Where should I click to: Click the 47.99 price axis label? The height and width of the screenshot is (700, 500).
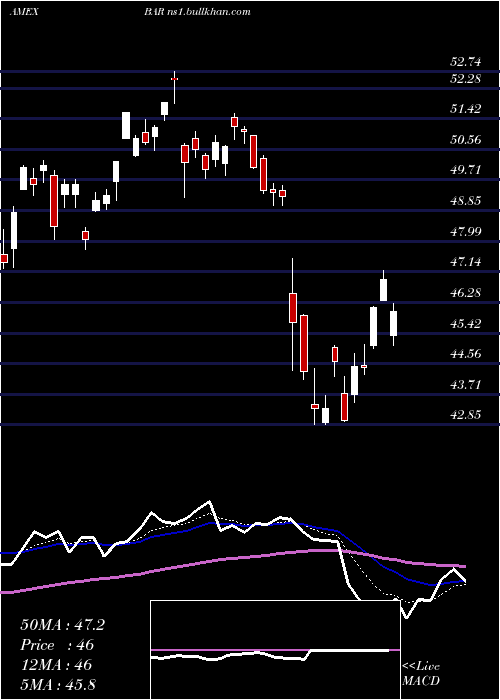click(466, 231)
